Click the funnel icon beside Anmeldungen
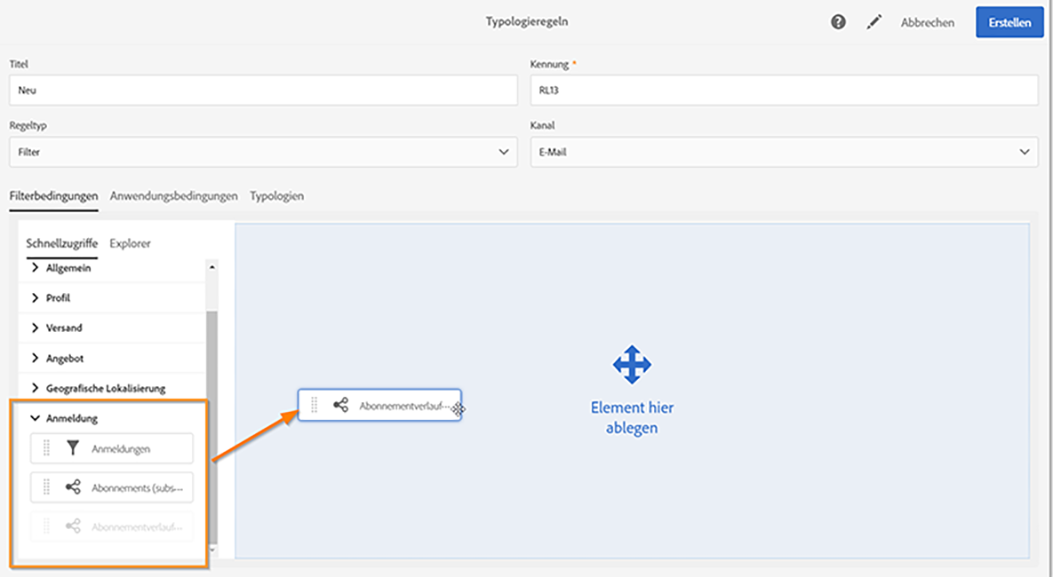Screen dimensions: 1053x577 73,449
